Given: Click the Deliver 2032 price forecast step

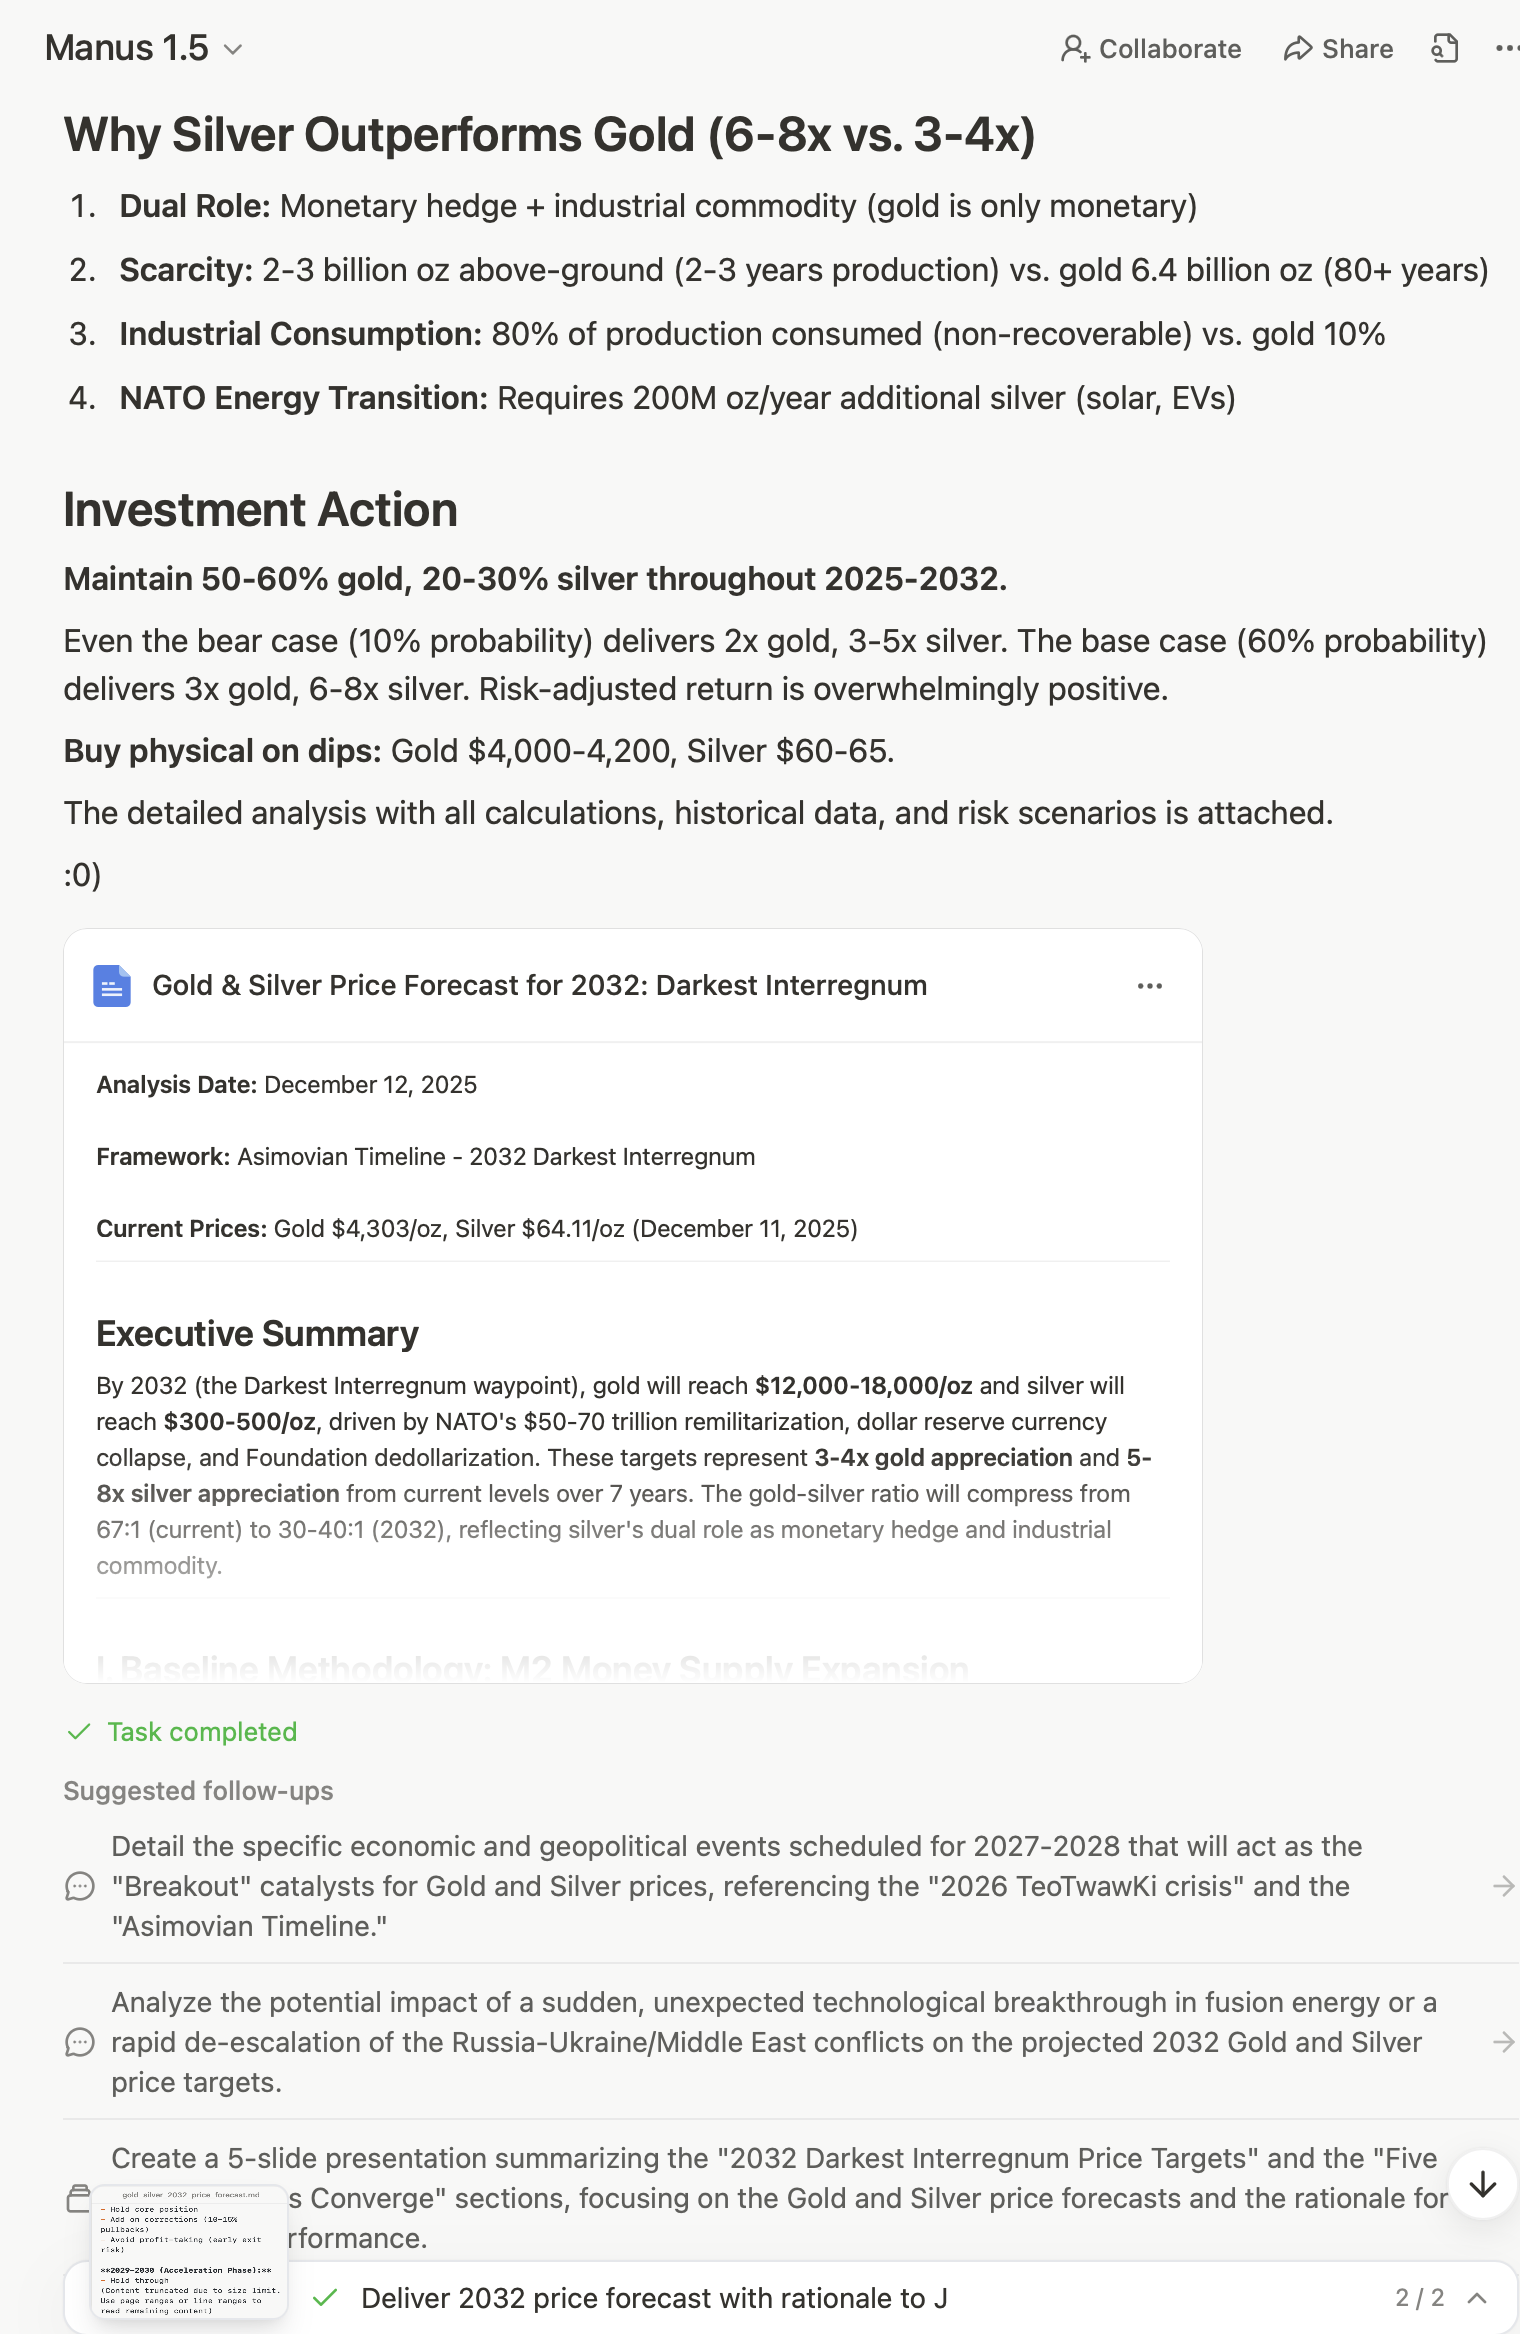Looking at the screenshot, I should pos(654,2298).
